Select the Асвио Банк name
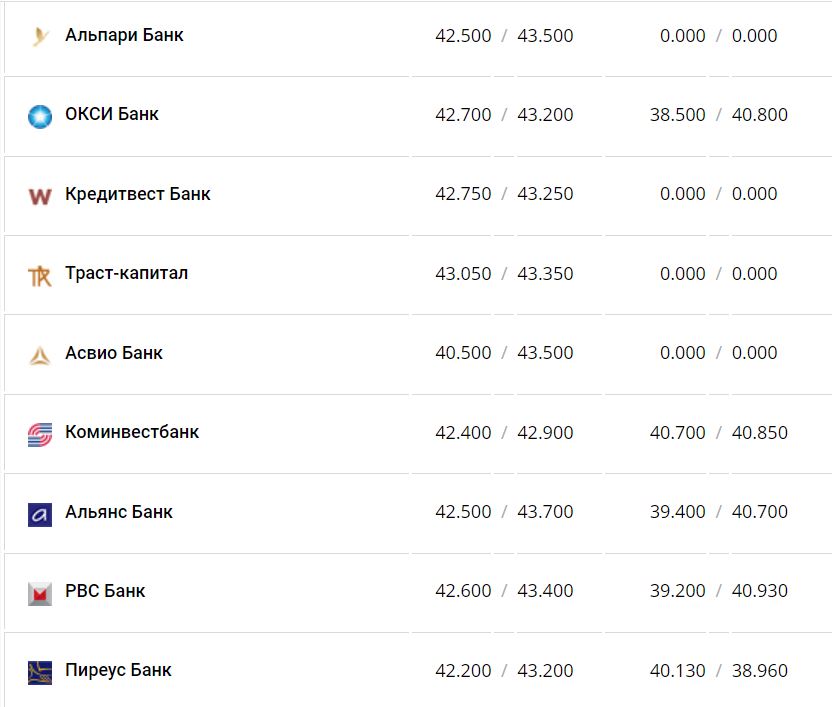The image size is (832, 707). pos(114,353)
